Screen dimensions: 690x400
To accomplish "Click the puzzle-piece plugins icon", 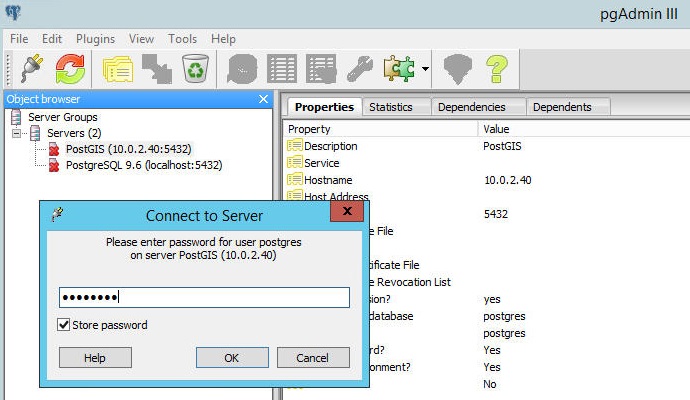I will pyautogui.click(x=399, y=69).
